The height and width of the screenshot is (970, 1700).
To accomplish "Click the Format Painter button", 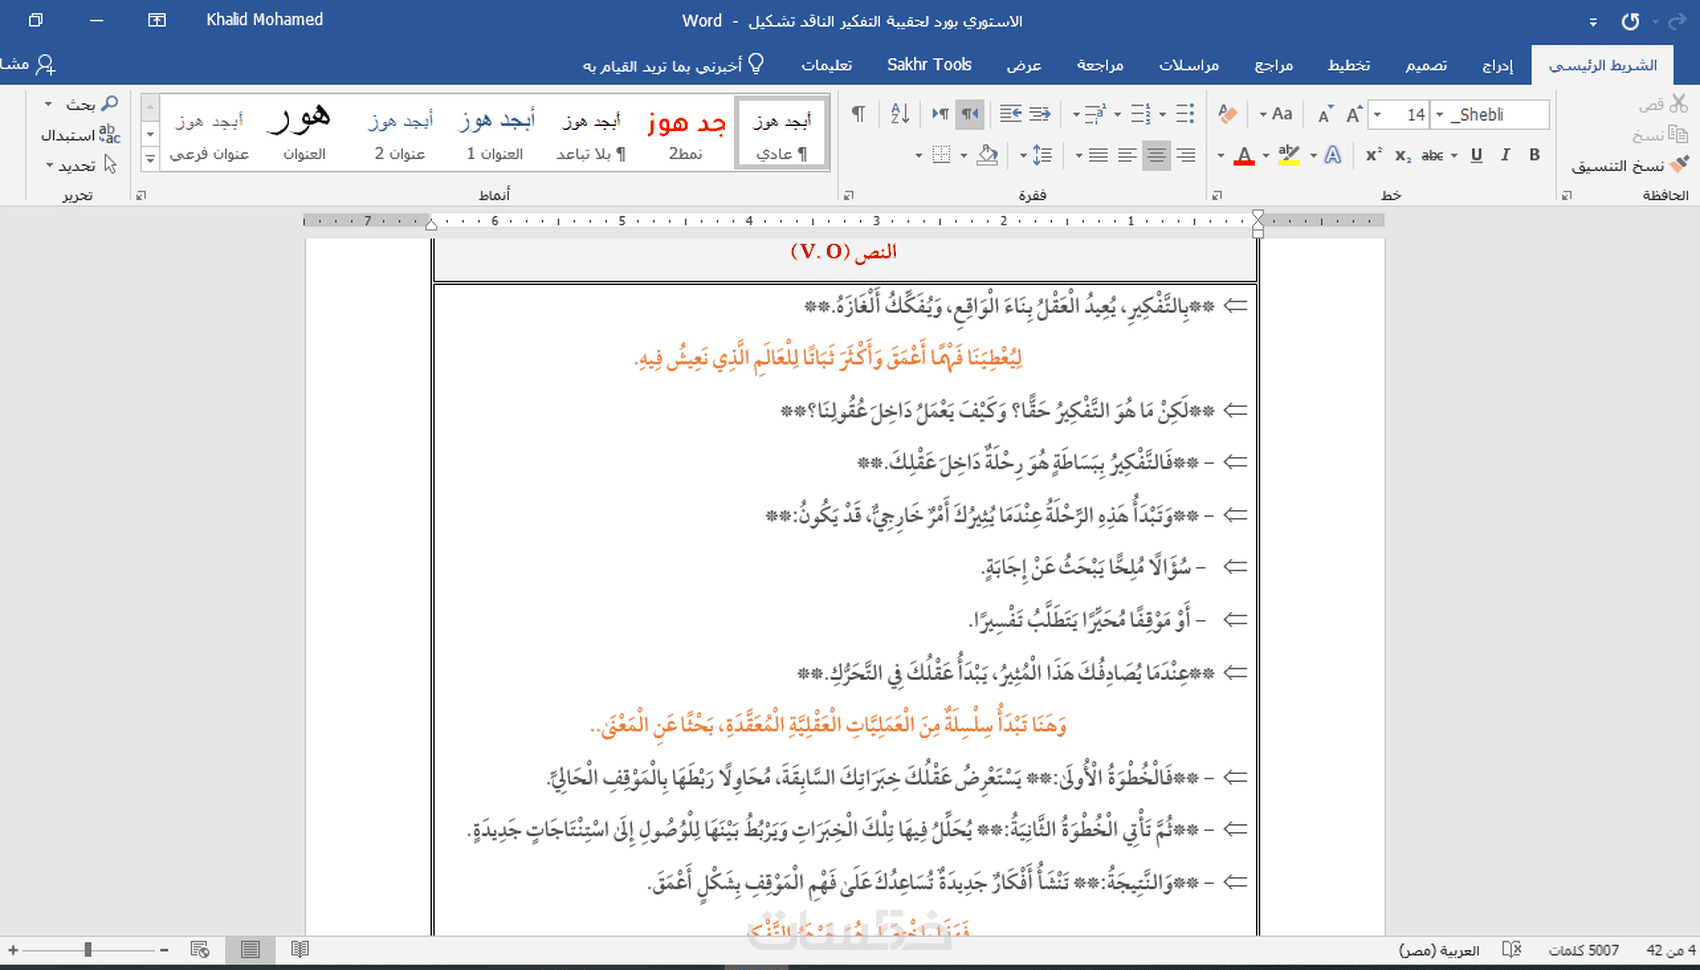I will pyautogui.click(x=1630, y=165).
